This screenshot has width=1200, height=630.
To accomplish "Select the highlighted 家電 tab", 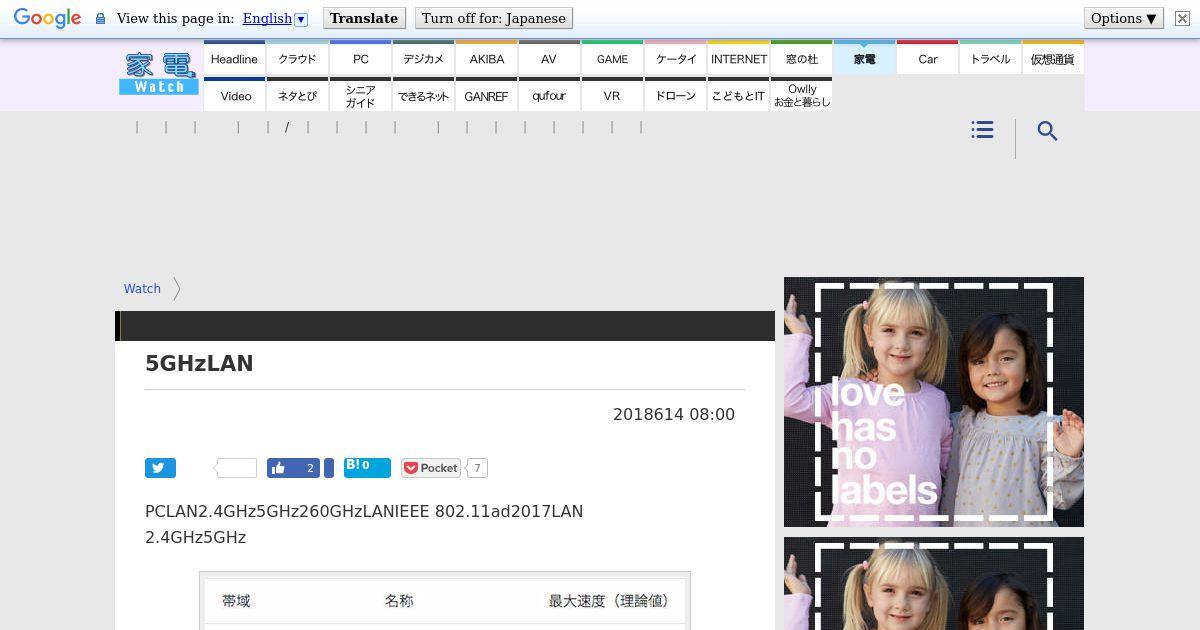I will (x=864, y=58).
